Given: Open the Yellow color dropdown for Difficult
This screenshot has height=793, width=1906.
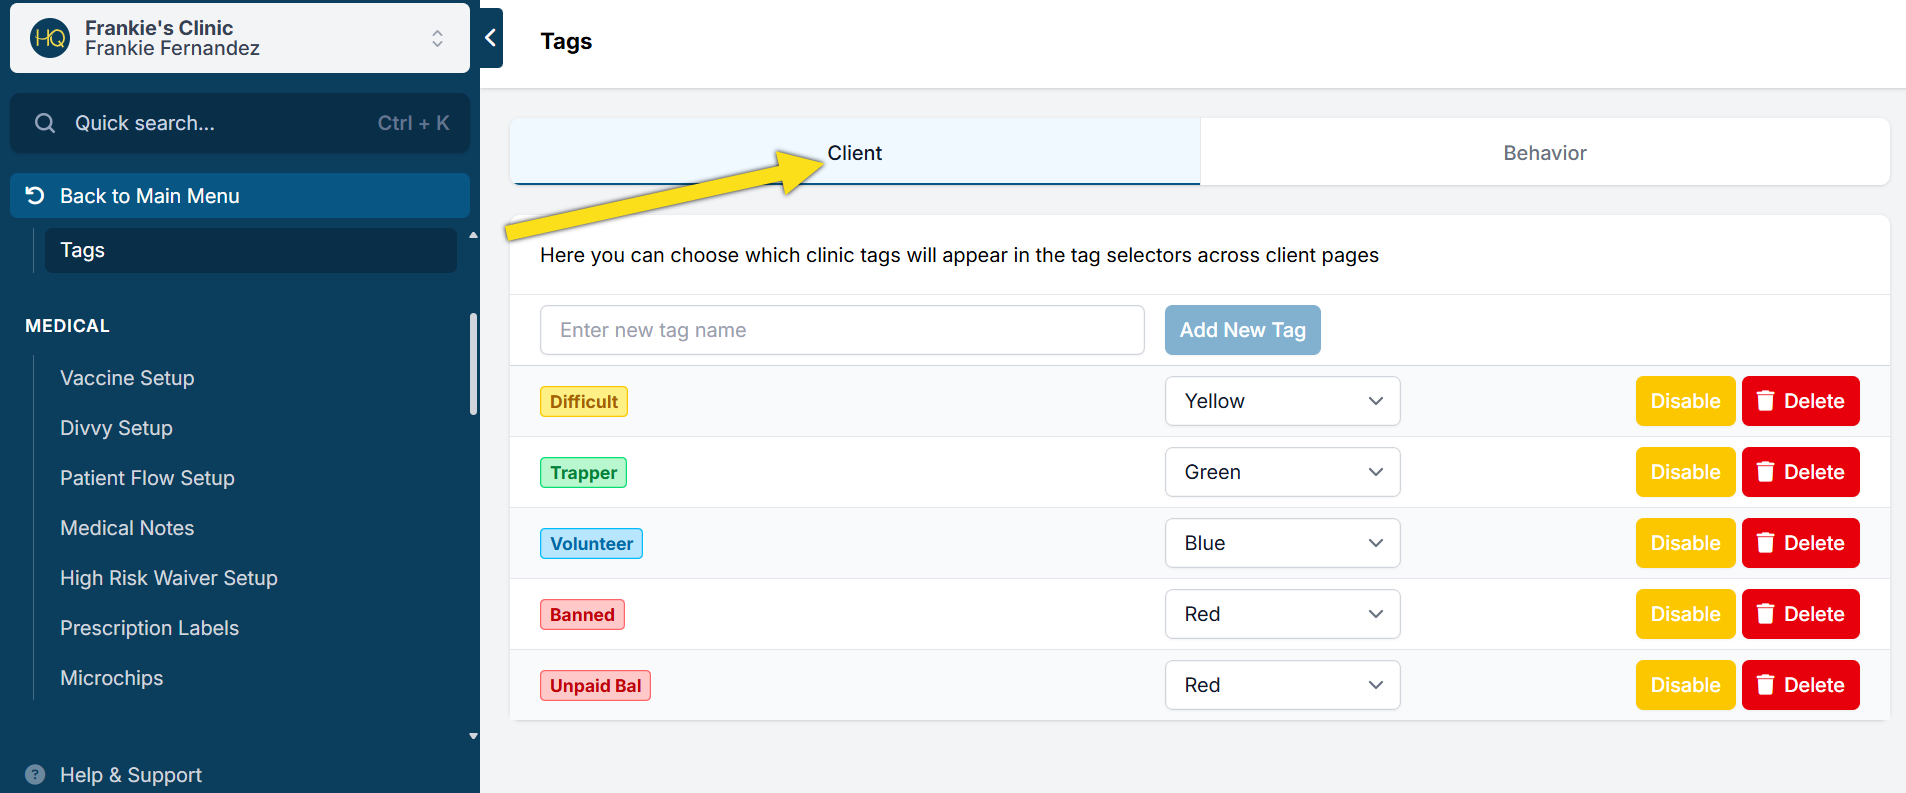Looking at the screenshot, I should pos(1282,401).
